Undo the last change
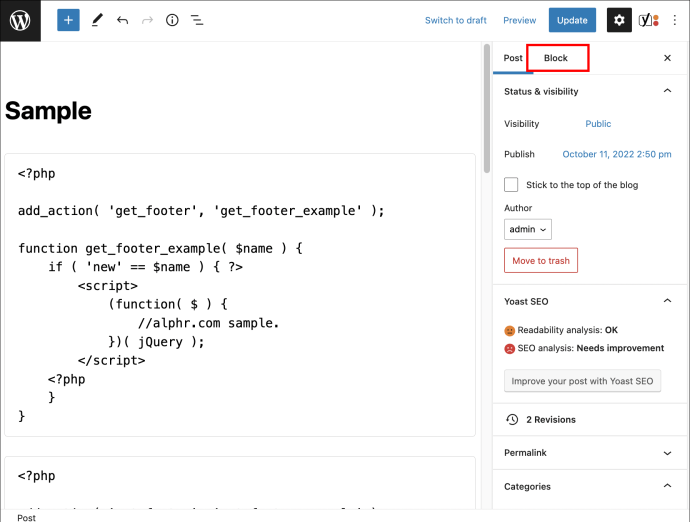690x522 pixels. click(122, 20)
